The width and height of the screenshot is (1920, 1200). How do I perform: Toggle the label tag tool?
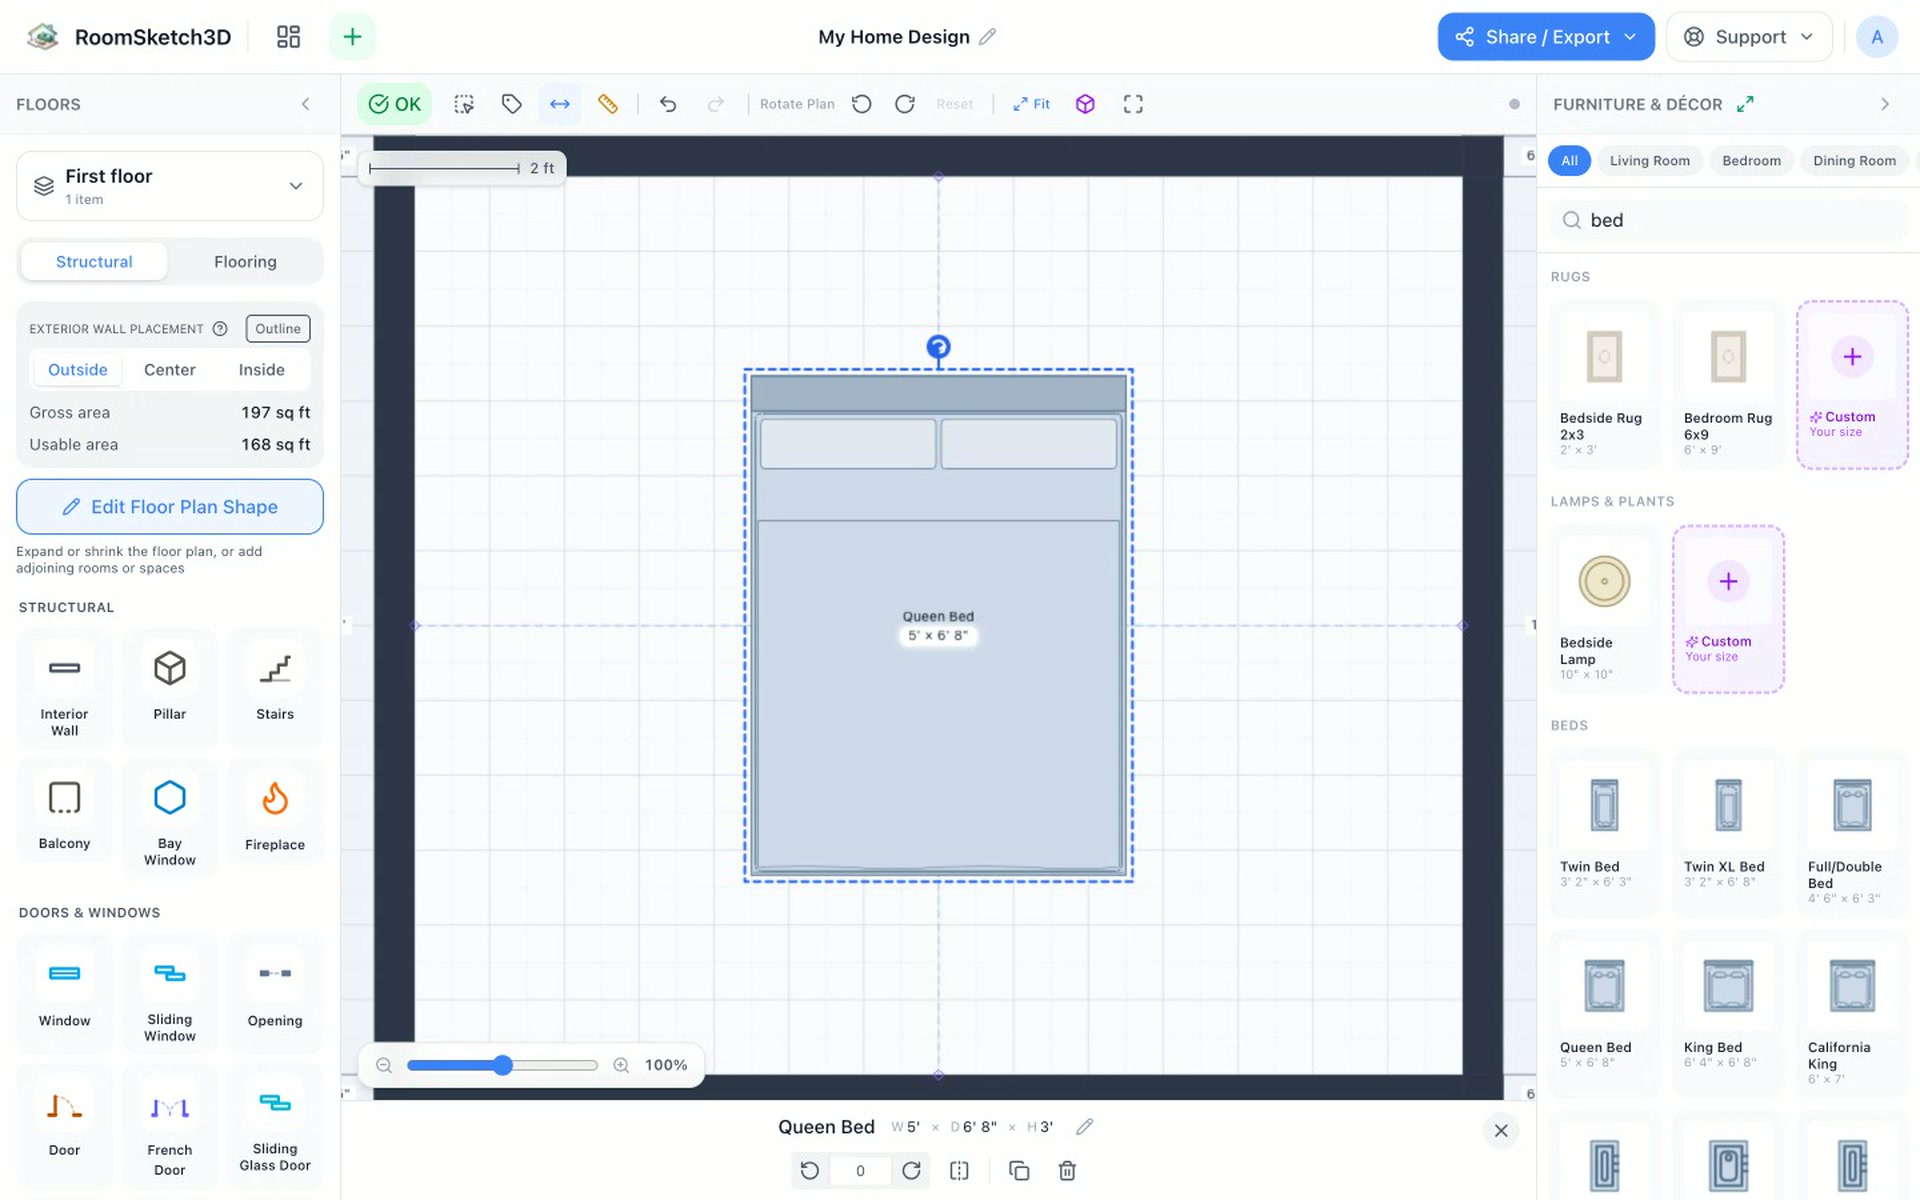(x=511, y=104)
